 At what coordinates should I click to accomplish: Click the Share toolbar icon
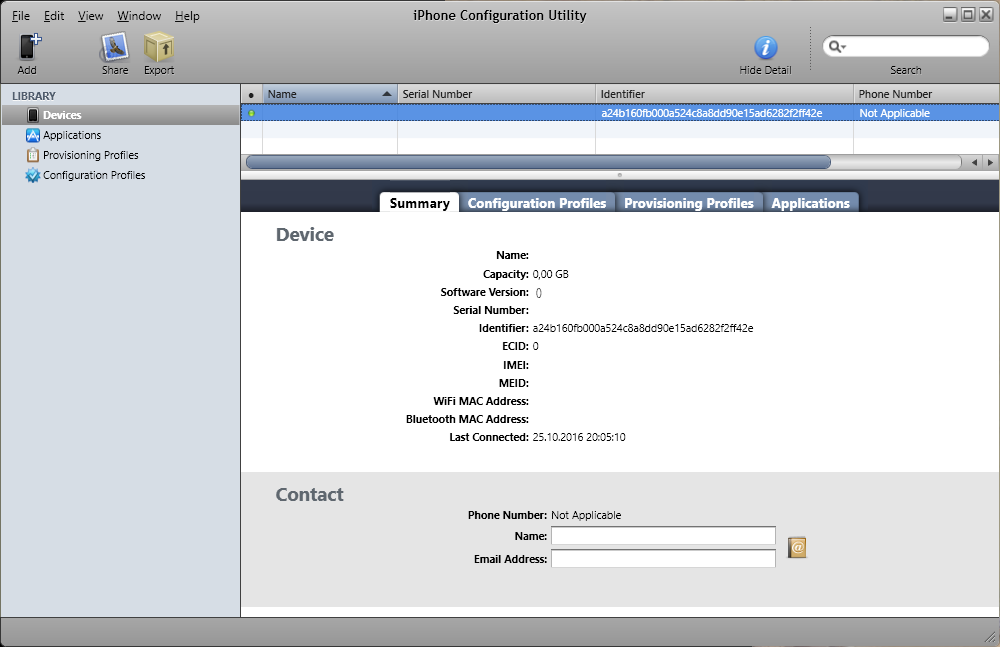coord(114,47)
